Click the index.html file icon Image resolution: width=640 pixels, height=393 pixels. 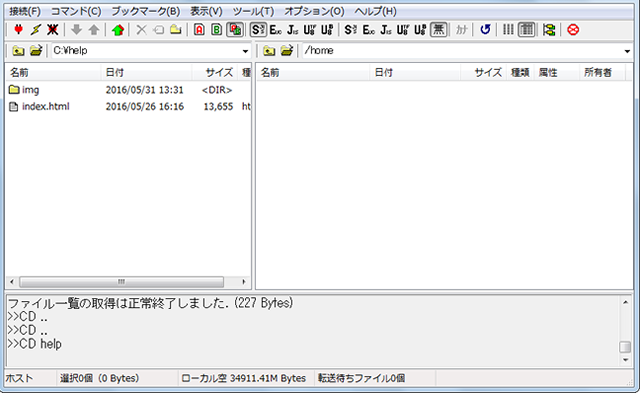[14, 107]
